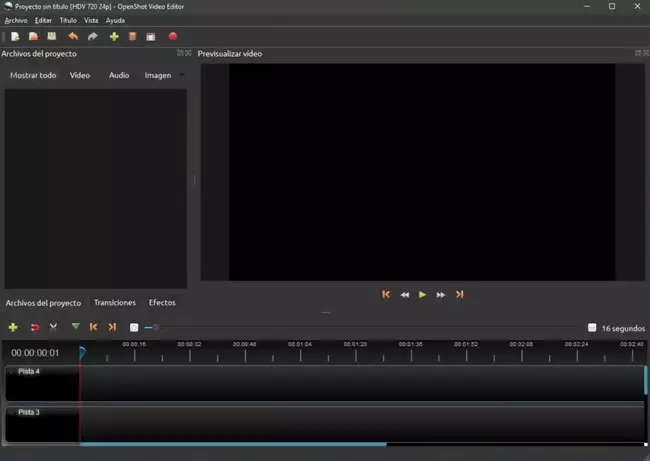
Task: Select the Pista 4 track label
Action: click(x=29, y=371)
